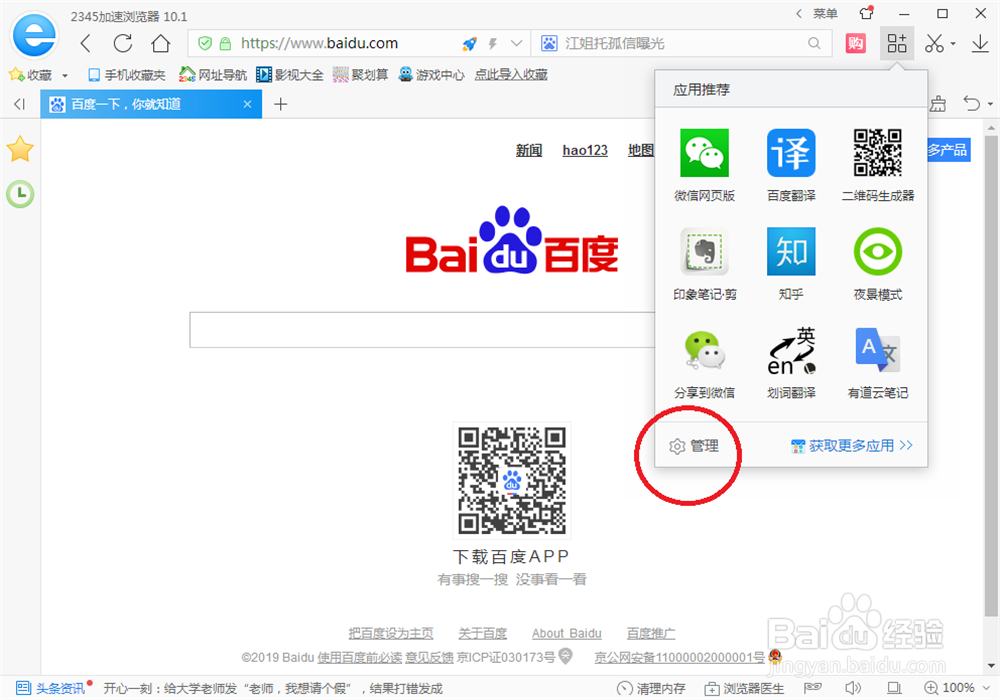Open 游戏中心 bookmark
The width and height of the screenshot is (1000, 700).
[431, 75]
